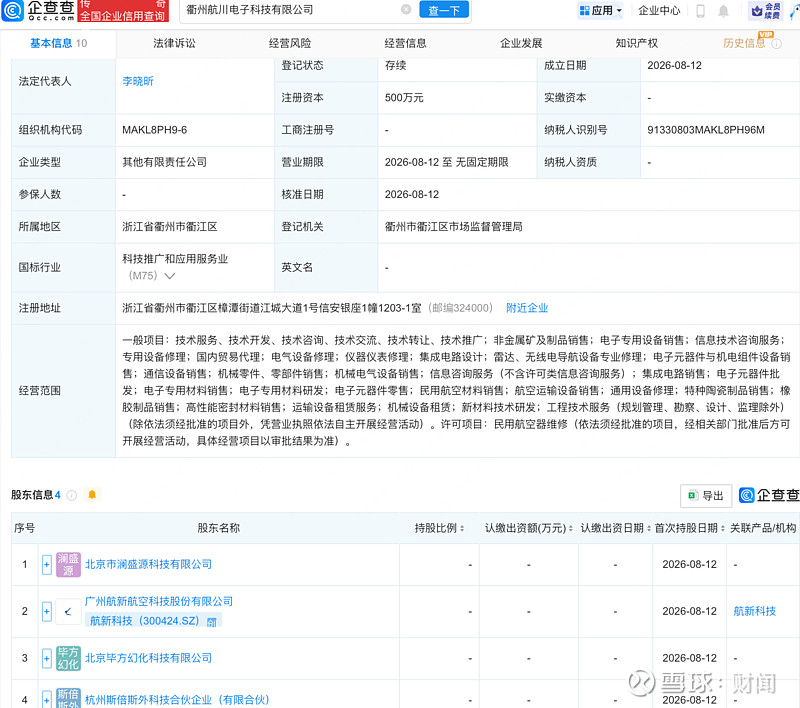
Task: Expand row for 北京市澜盛源科技有限公司
Action: (x=46, y=565)
